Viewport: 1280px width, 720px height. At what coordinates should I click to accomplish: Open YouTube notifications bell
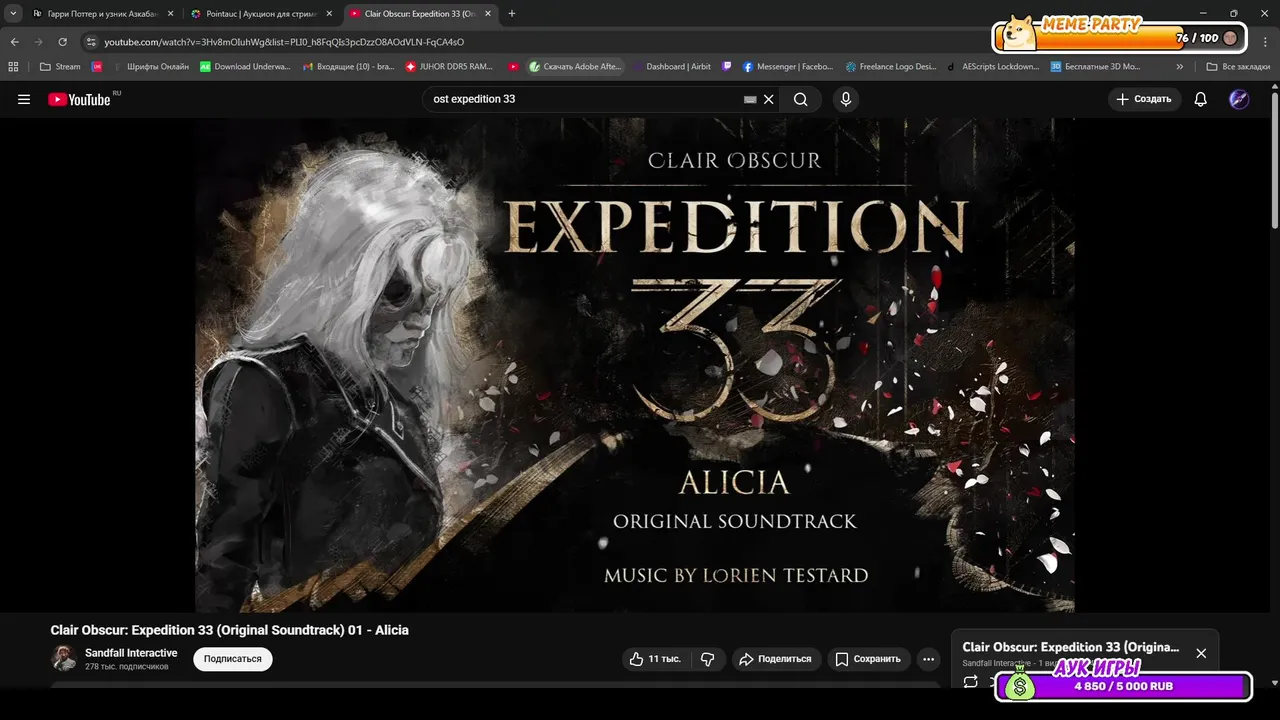click(x=1201, y=99)
